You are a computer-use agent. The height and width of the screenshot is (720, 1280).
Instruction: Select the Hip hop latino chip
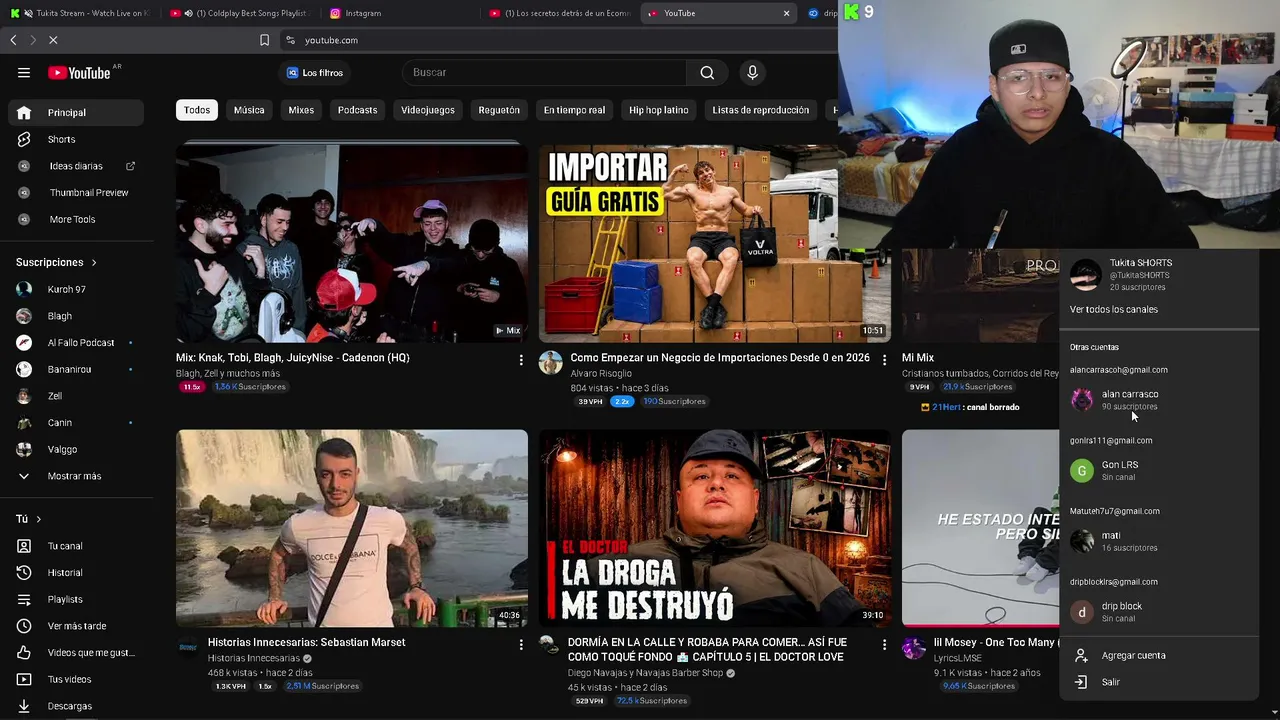click(x=659, y=110)
